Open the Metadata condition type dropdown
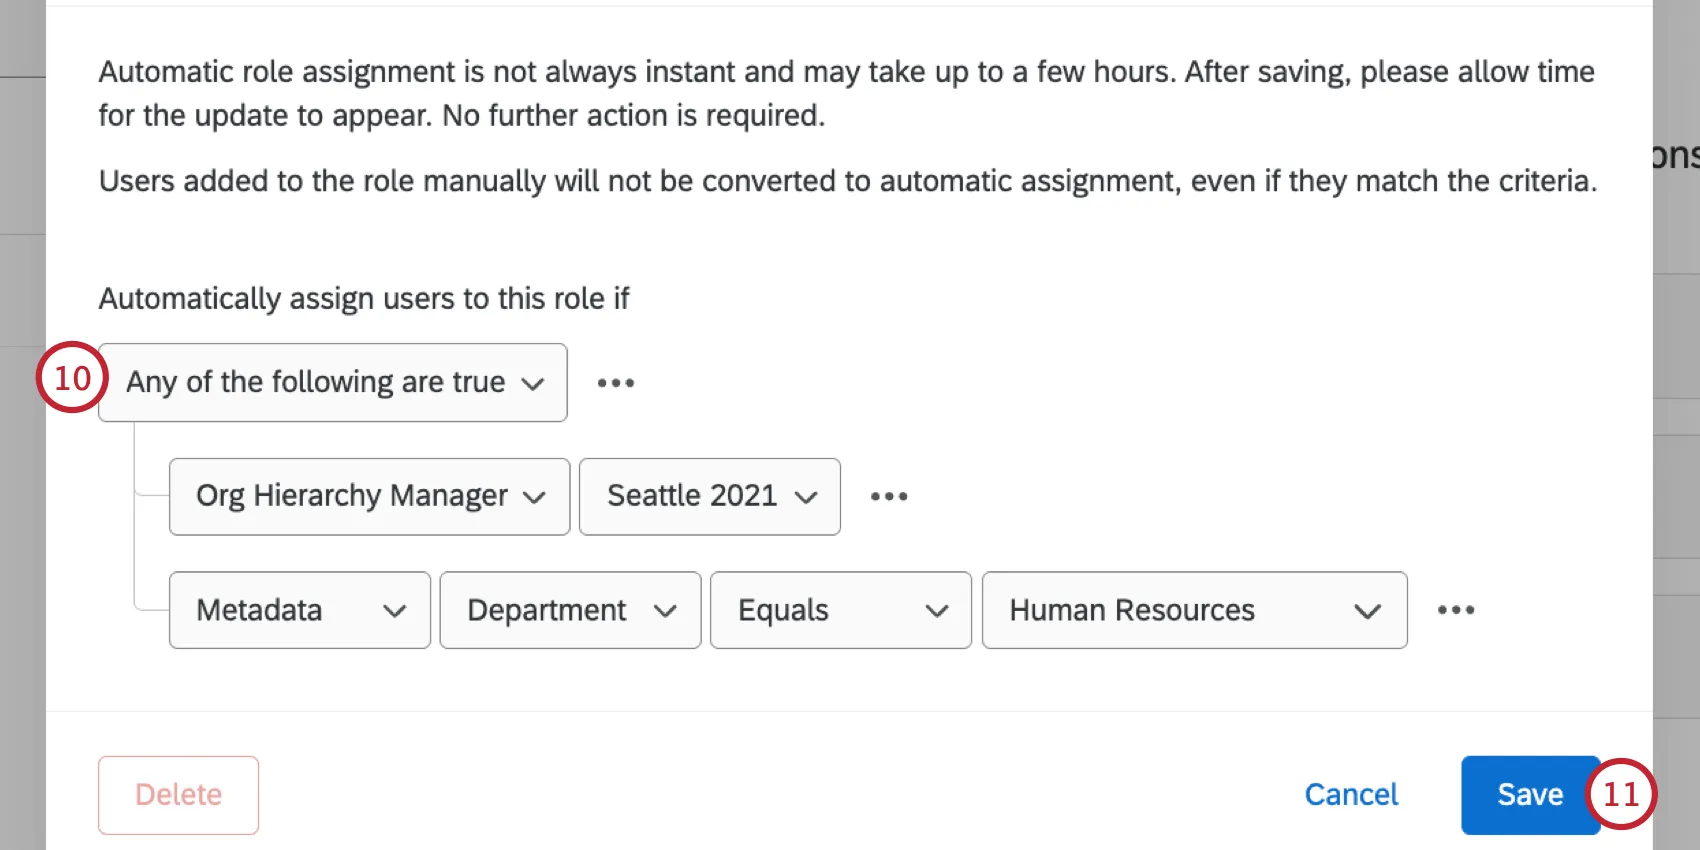 tap(298, 610)
